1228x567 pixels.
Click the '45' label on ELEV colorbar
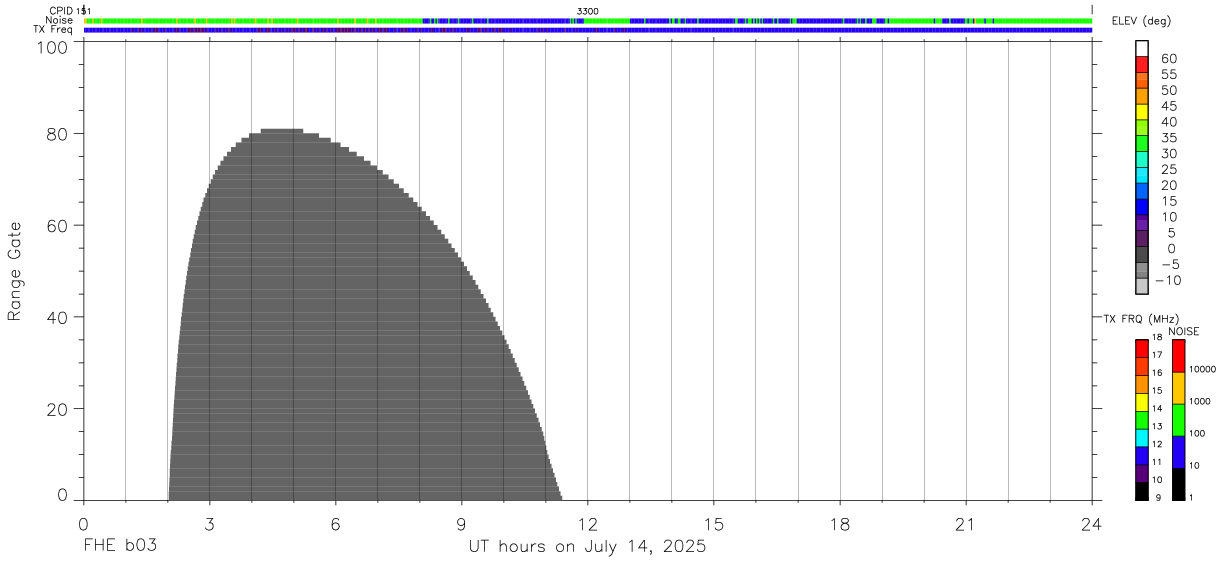(1168, 107)
